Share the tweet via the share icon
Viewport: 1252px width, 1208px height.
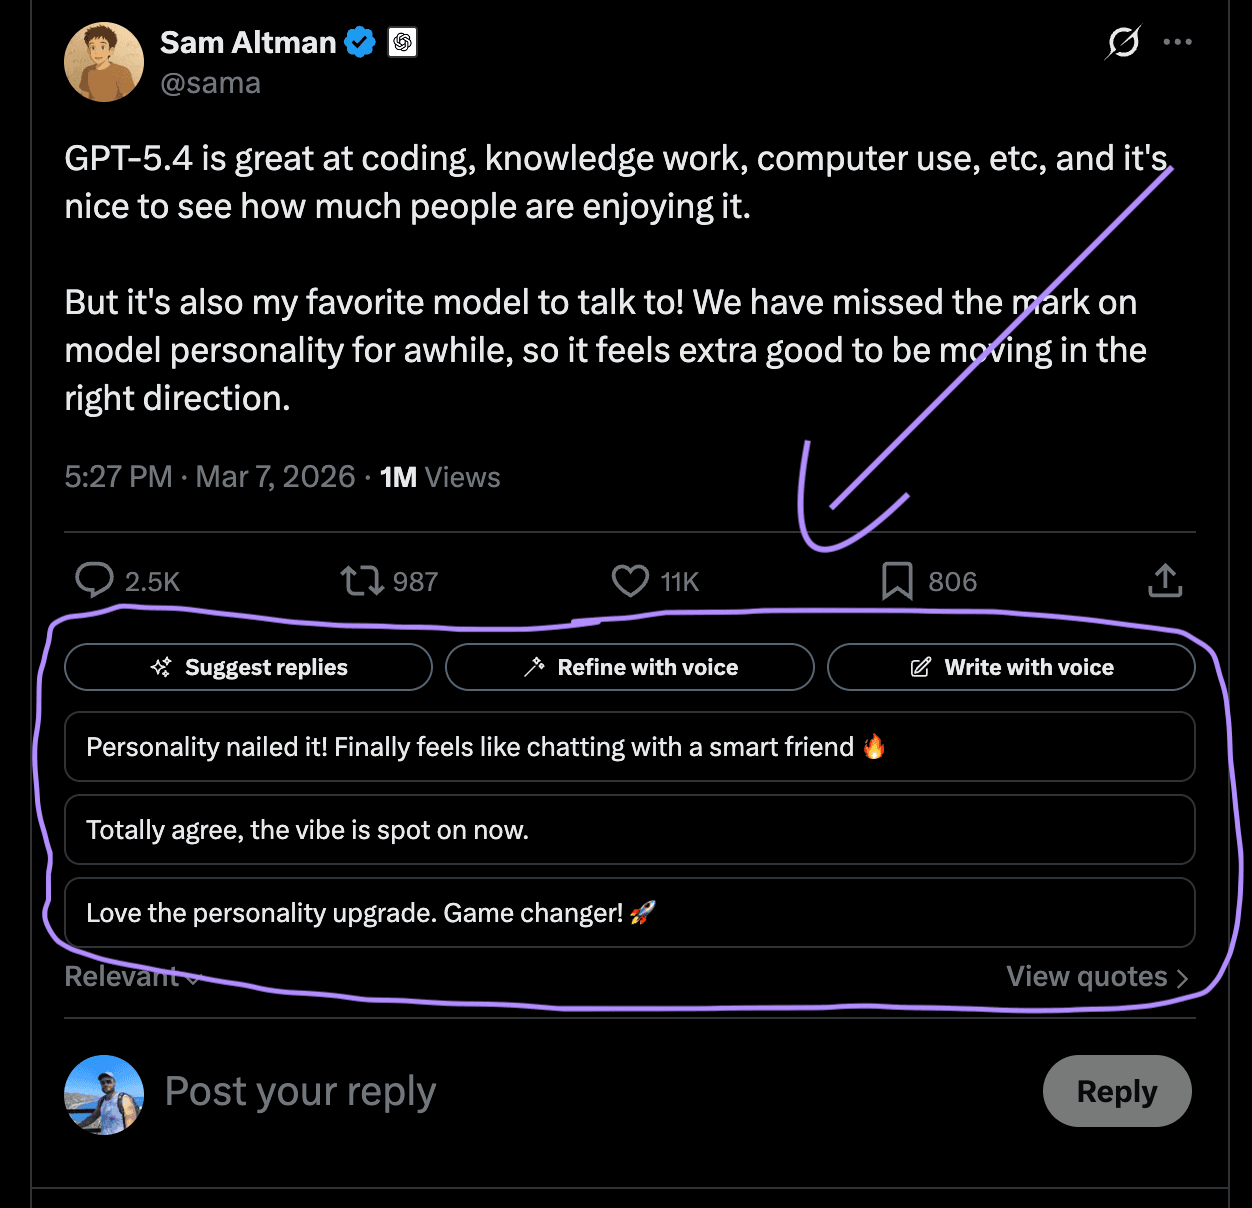[x=1164, y=580]
